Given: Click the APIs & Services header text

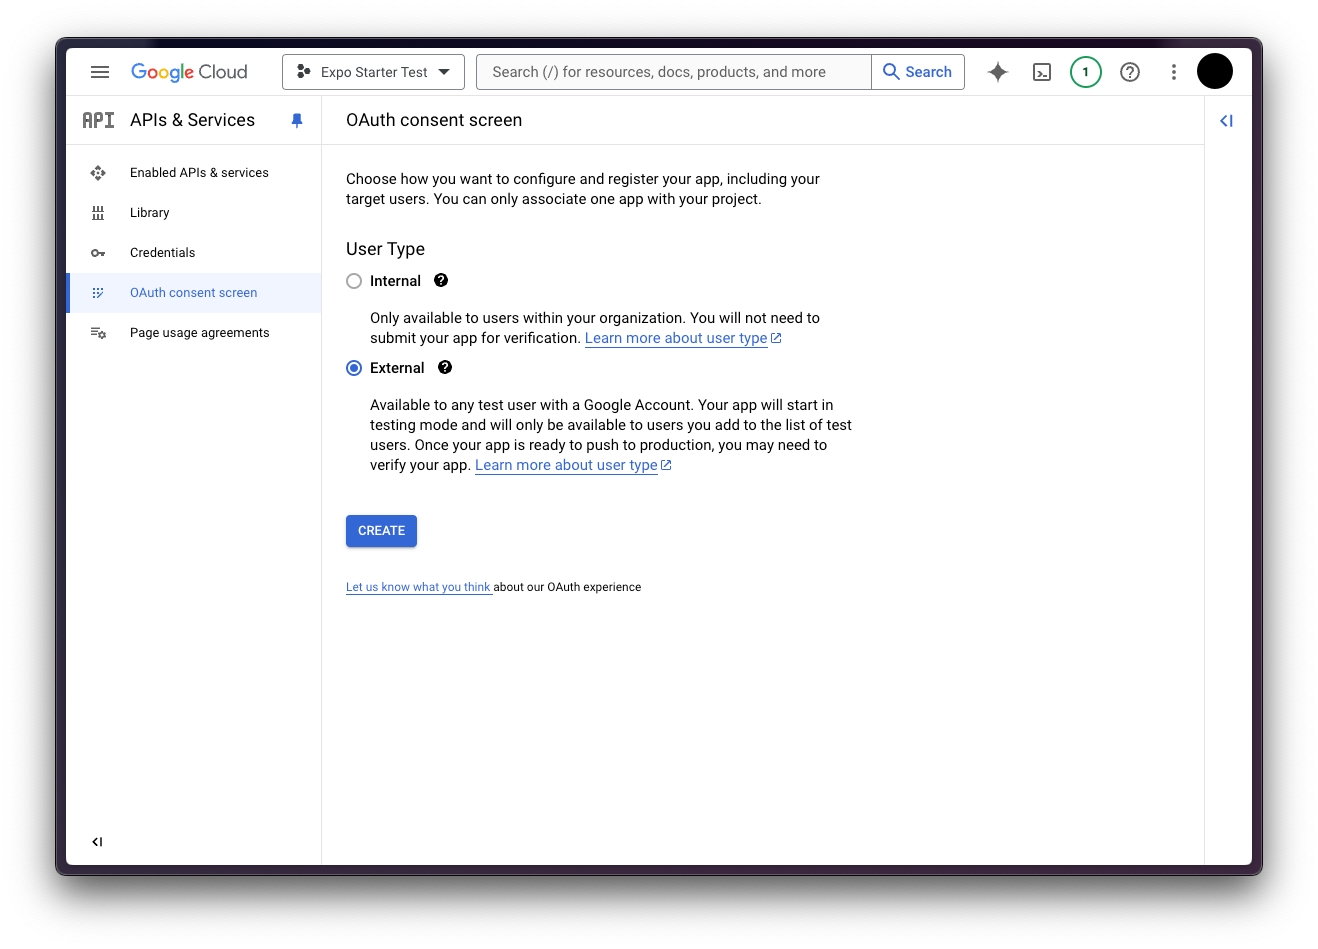Looking at the screenshot, I should (x=192, y=120).
